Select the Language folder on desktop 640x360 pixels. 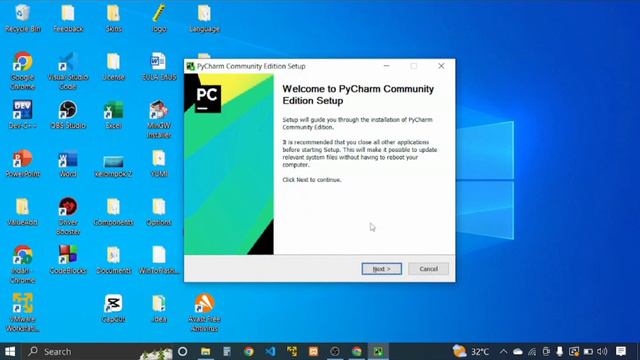[x=204, y=18]
